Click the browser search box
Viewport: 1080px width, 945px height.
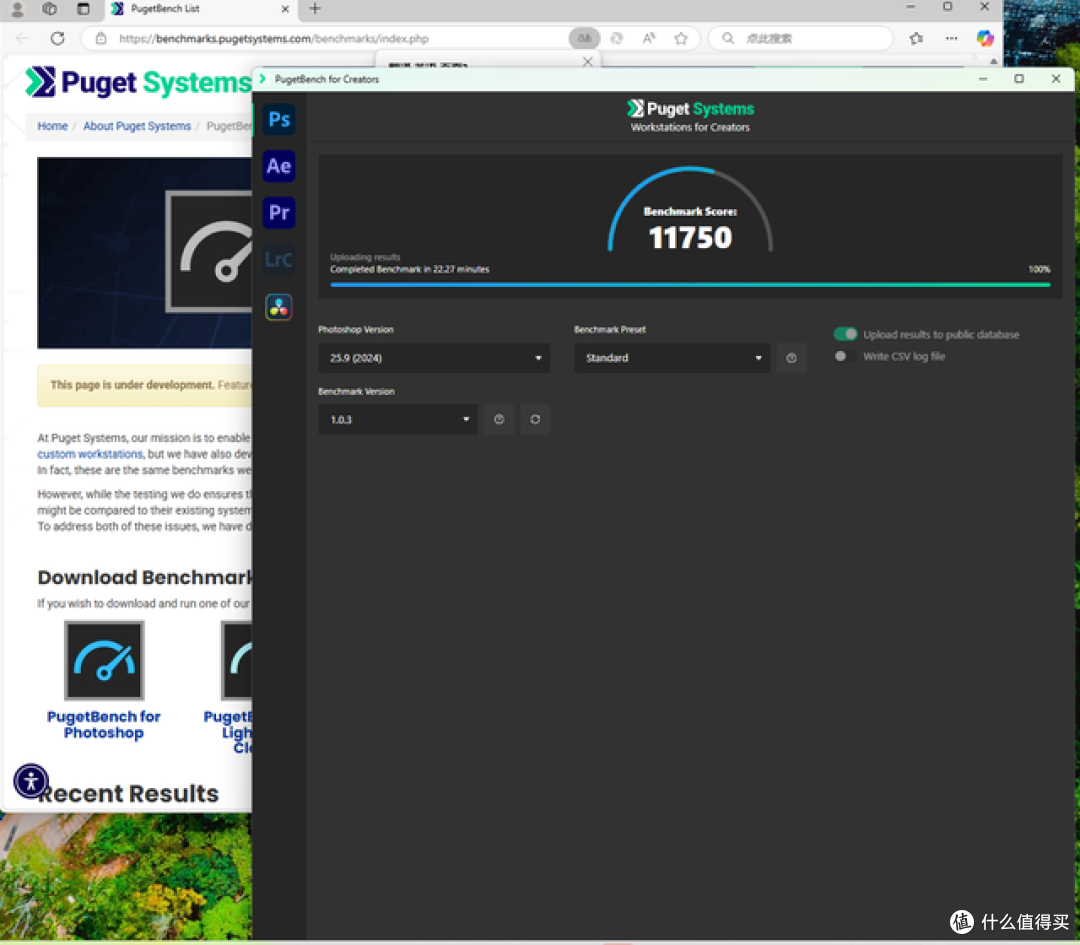(x=801, y=39)
